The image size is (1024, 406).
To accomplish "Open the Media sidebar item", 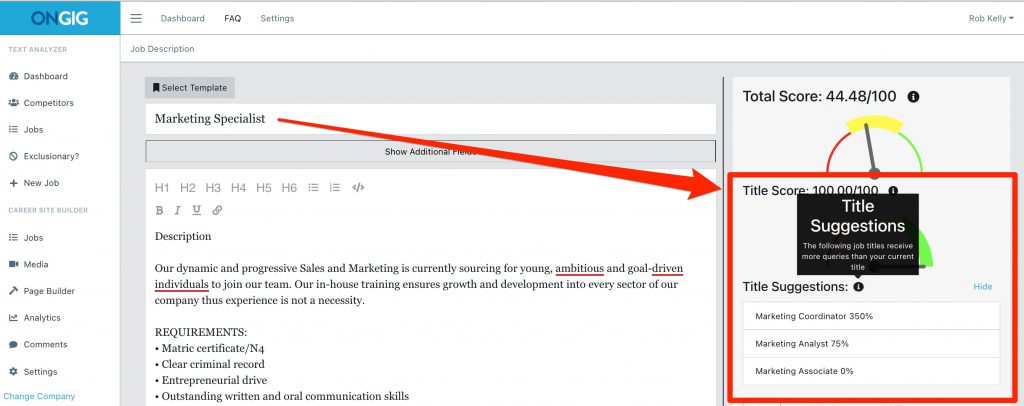I will tap(29, 264).
